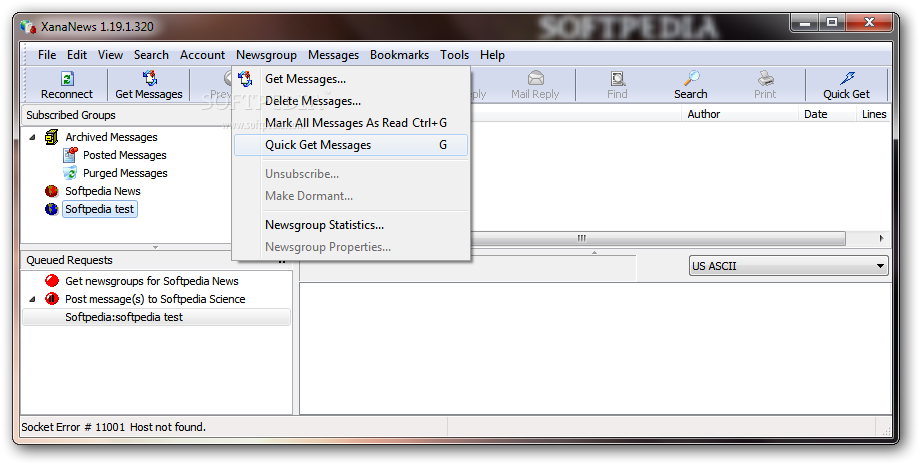The width and height of the screenshot is (920, 465).
Task: Open the Edit menu
Action: 77,55
